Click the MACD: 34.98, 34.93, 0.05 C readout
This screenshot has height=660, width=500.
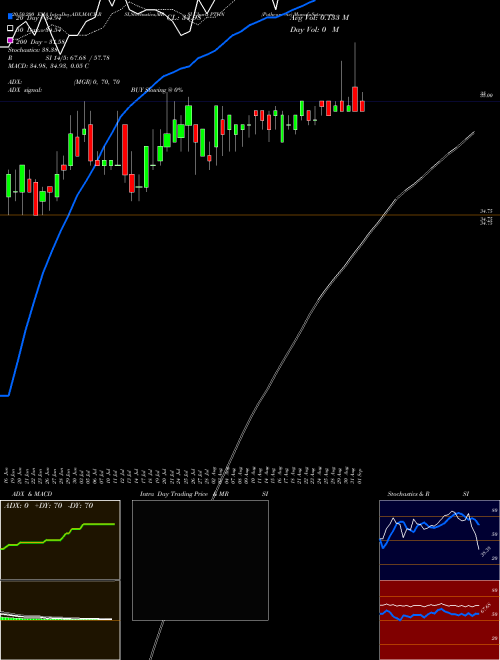pos(48,66)
